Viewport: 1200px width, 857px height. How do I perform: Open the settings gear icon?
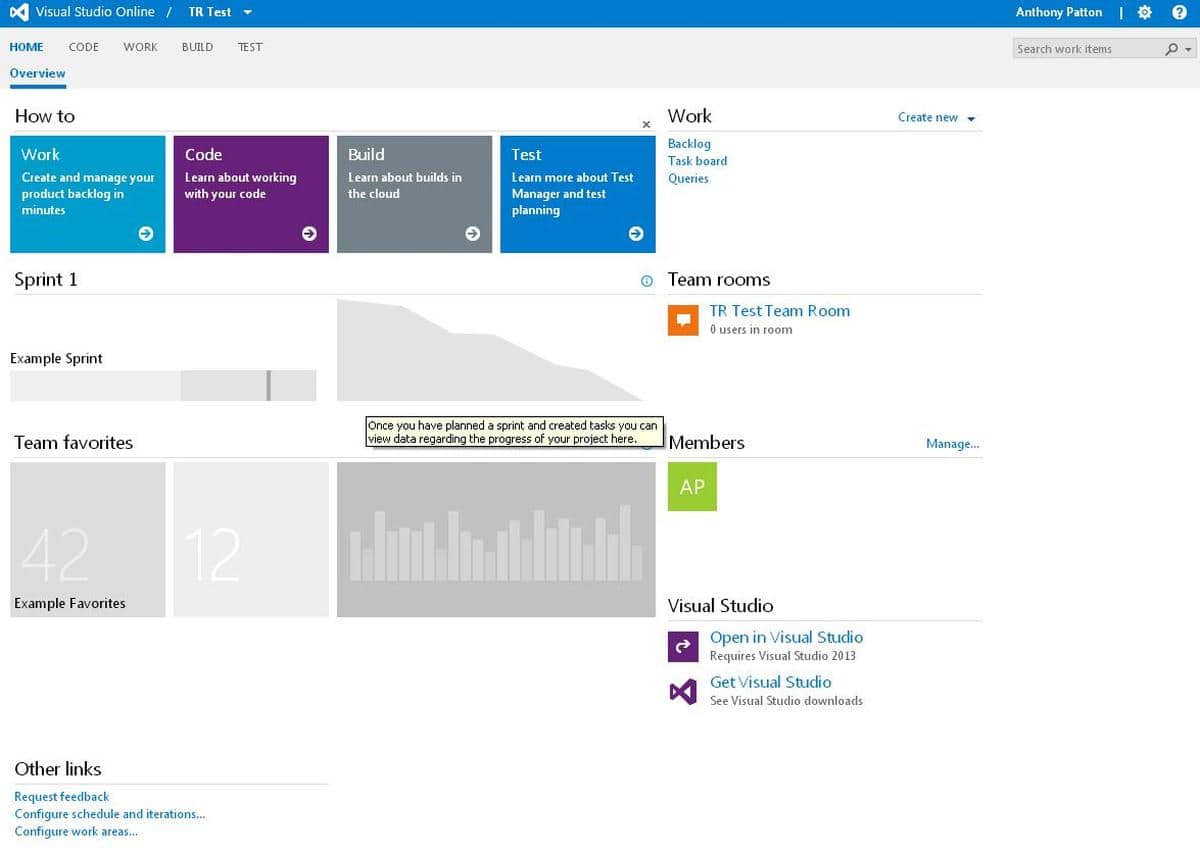pos(1145,12)
